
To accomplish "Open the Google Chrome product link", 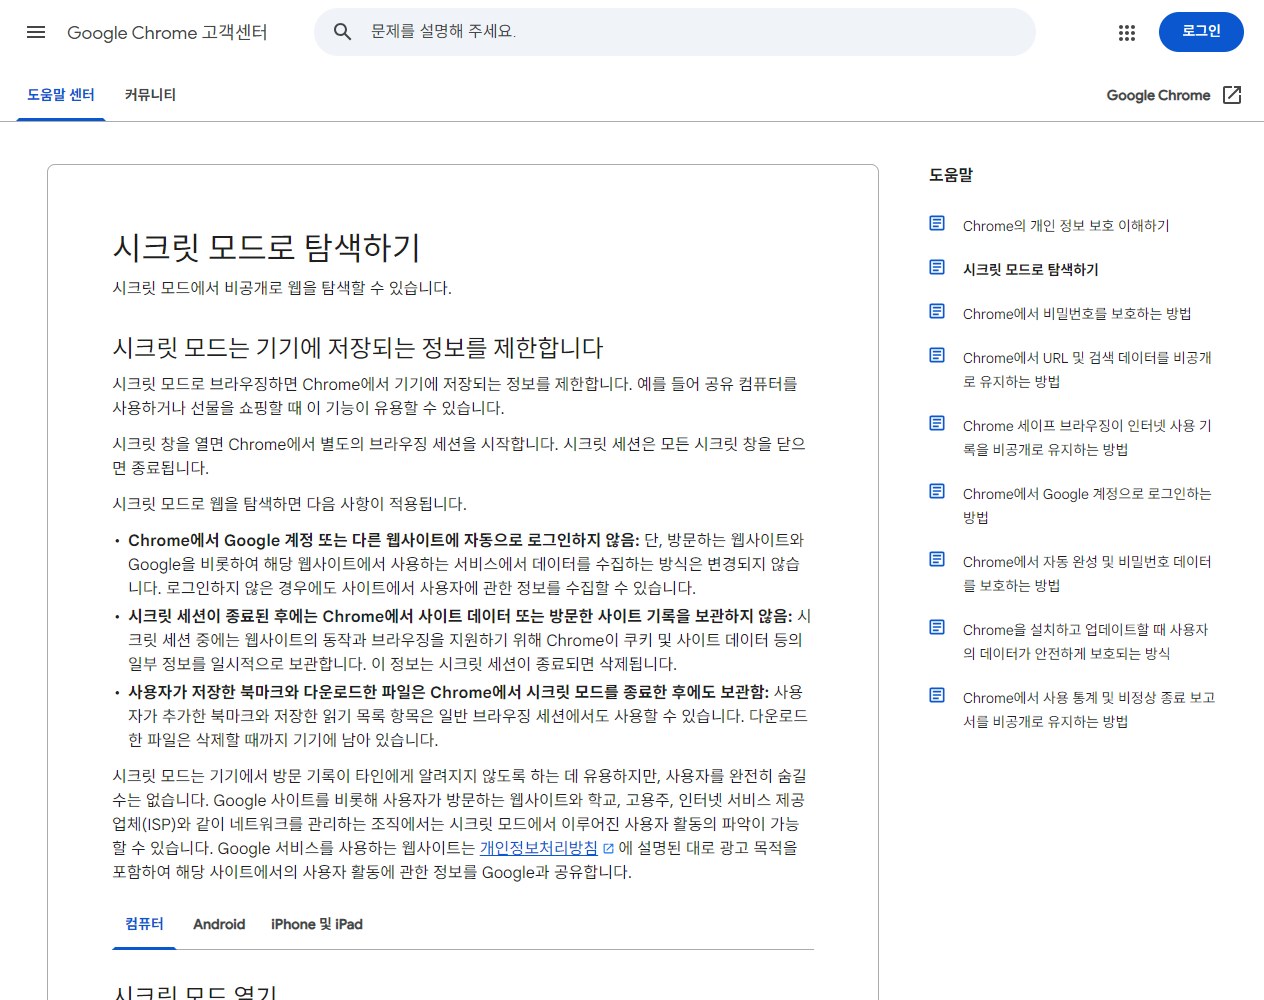I will click(1158, 95).
